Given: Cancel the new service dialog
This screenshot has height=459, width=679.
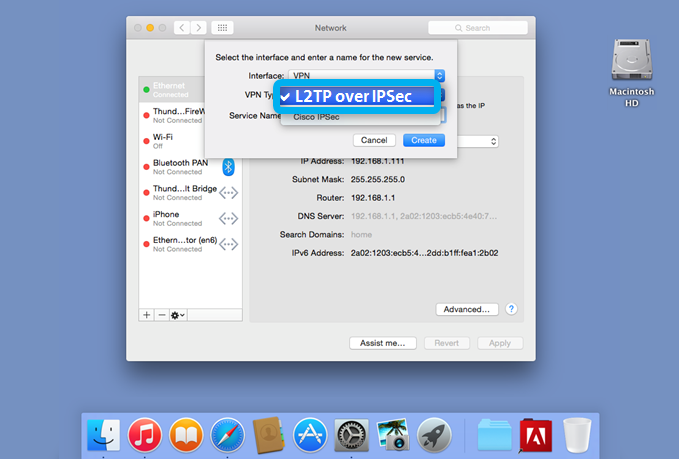Looking at the screenshot, I should tap(374, 140).
